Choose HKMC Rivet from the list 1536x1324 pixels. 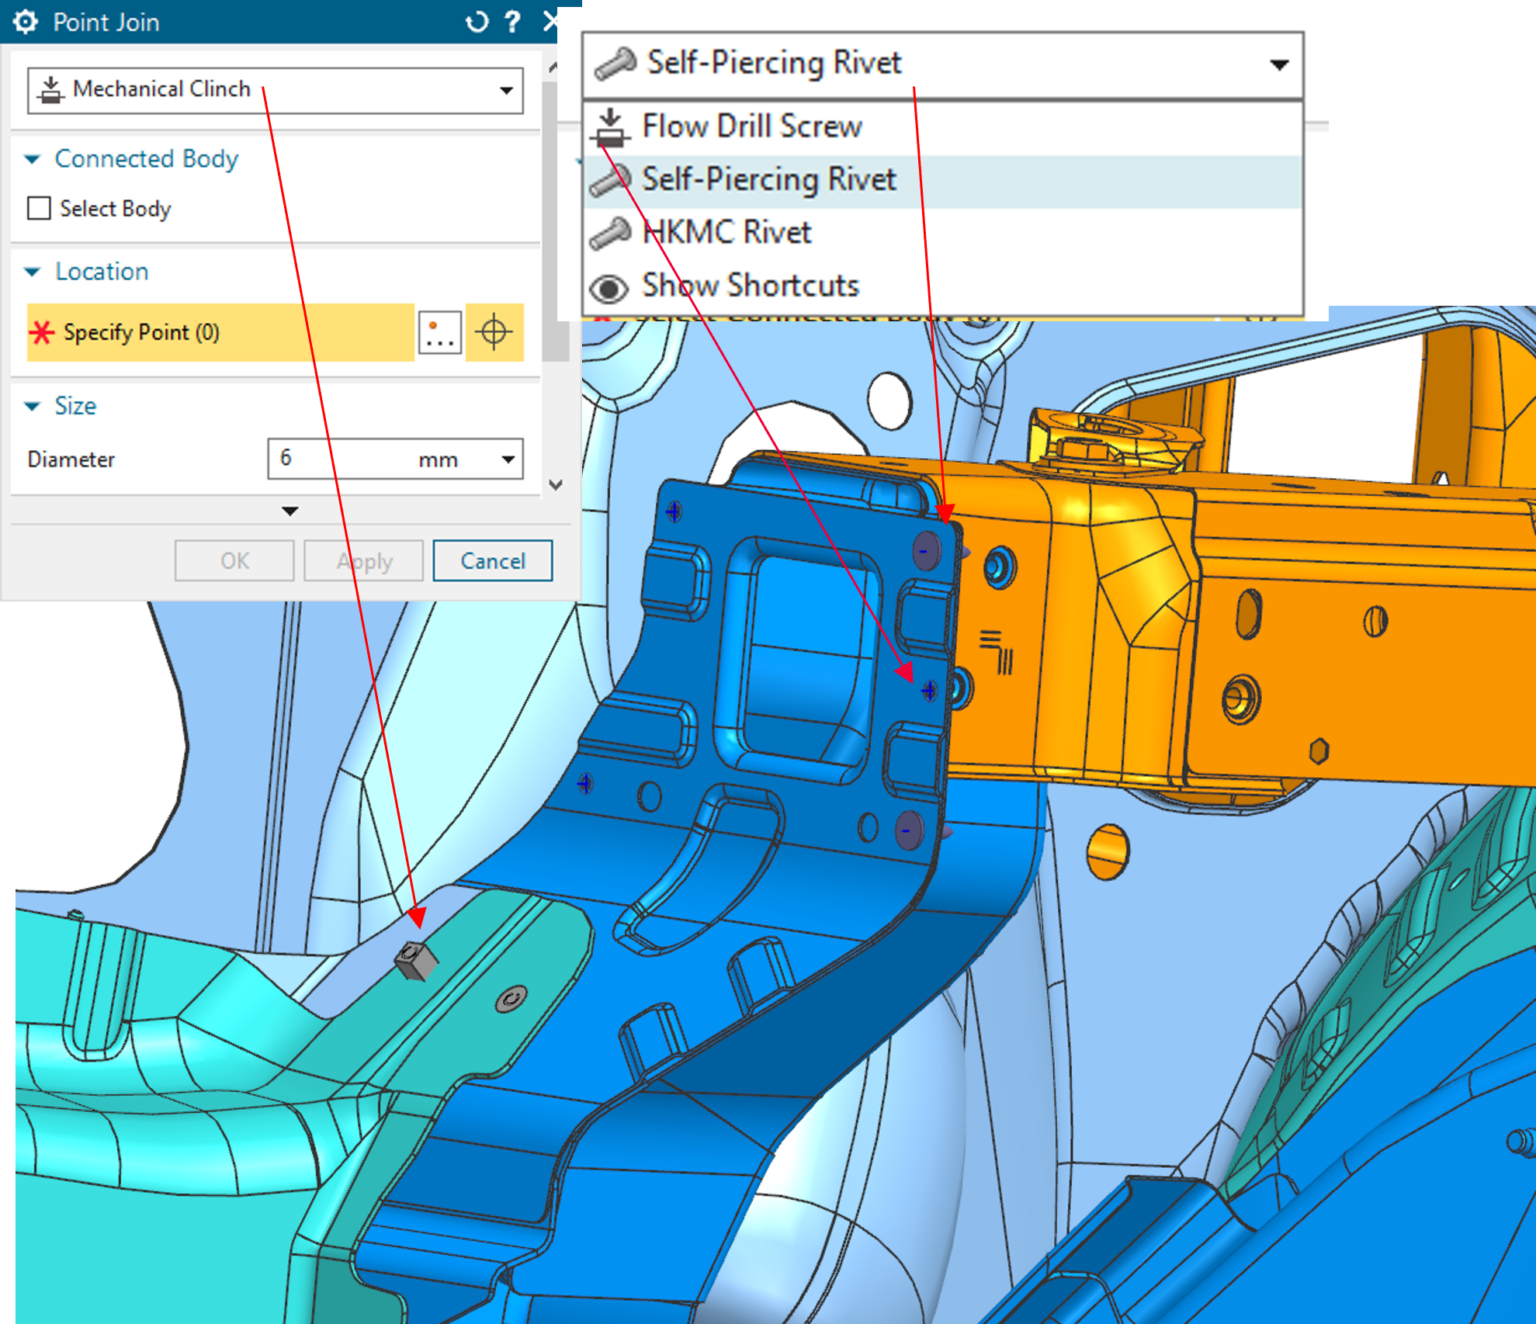[726, 232]
